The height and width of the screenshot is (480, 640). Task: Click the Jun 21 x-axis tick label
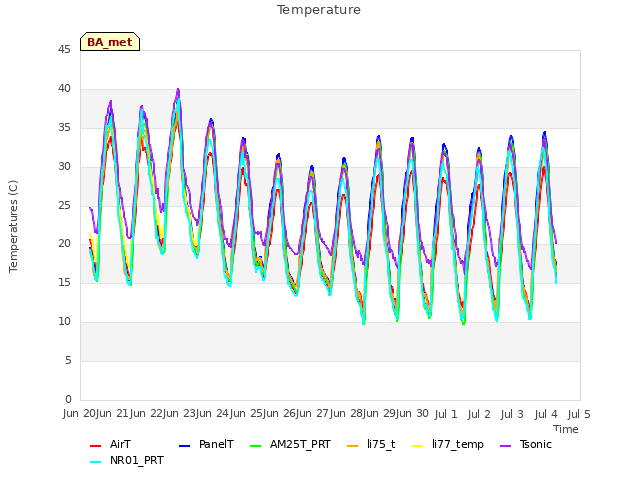(x=113, y=414)
